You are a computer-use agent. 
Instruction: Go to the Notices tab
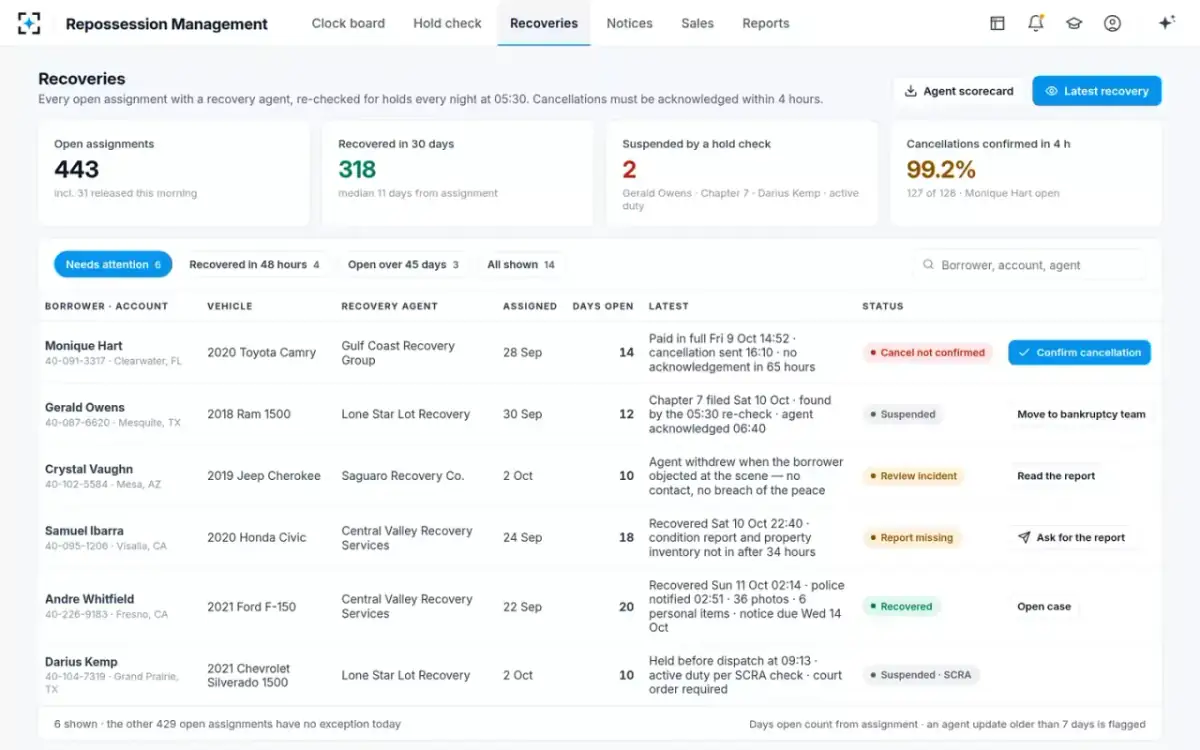[630, 23]
